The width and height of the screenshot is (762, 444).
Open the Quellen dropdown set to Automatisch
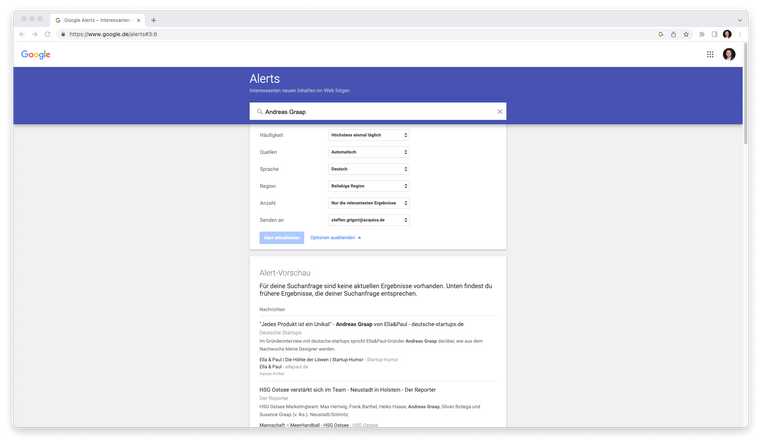(x=368, y=152)
